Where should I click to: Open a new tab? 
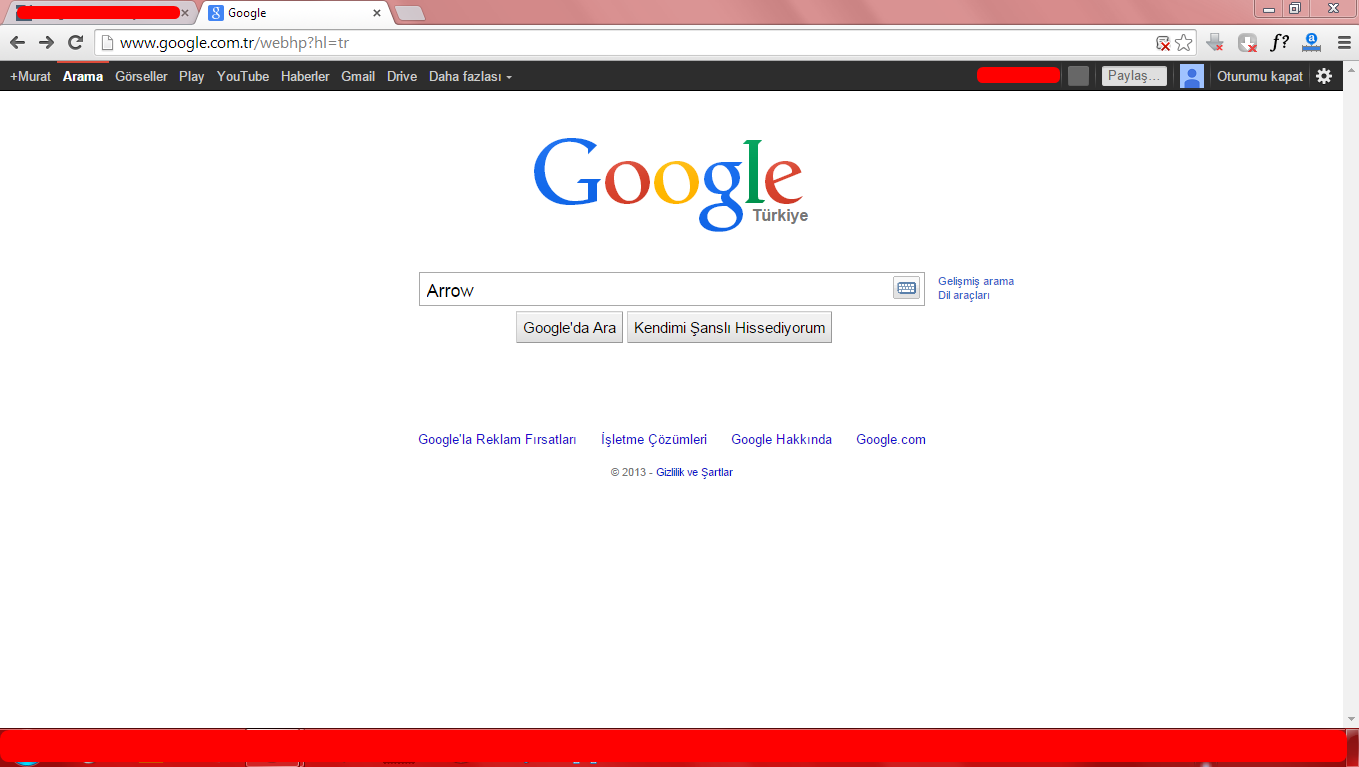(410, 13)
